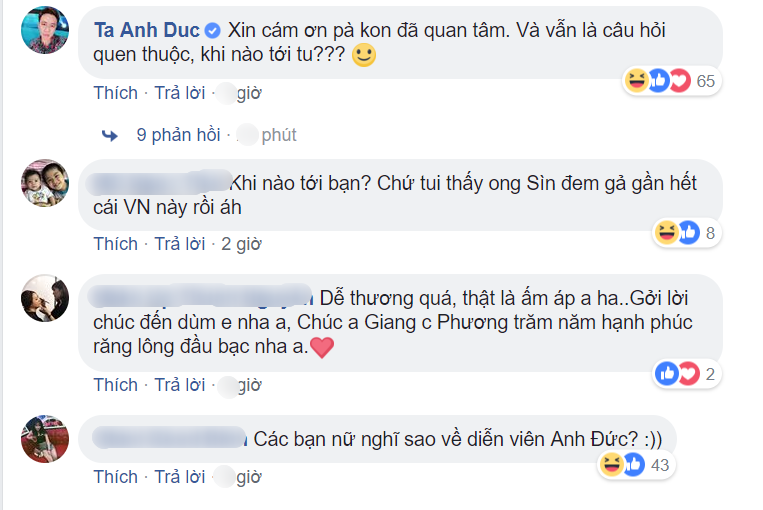
Task: Open the 2 giờ timestamp on second comment
Action: point(241,244)
